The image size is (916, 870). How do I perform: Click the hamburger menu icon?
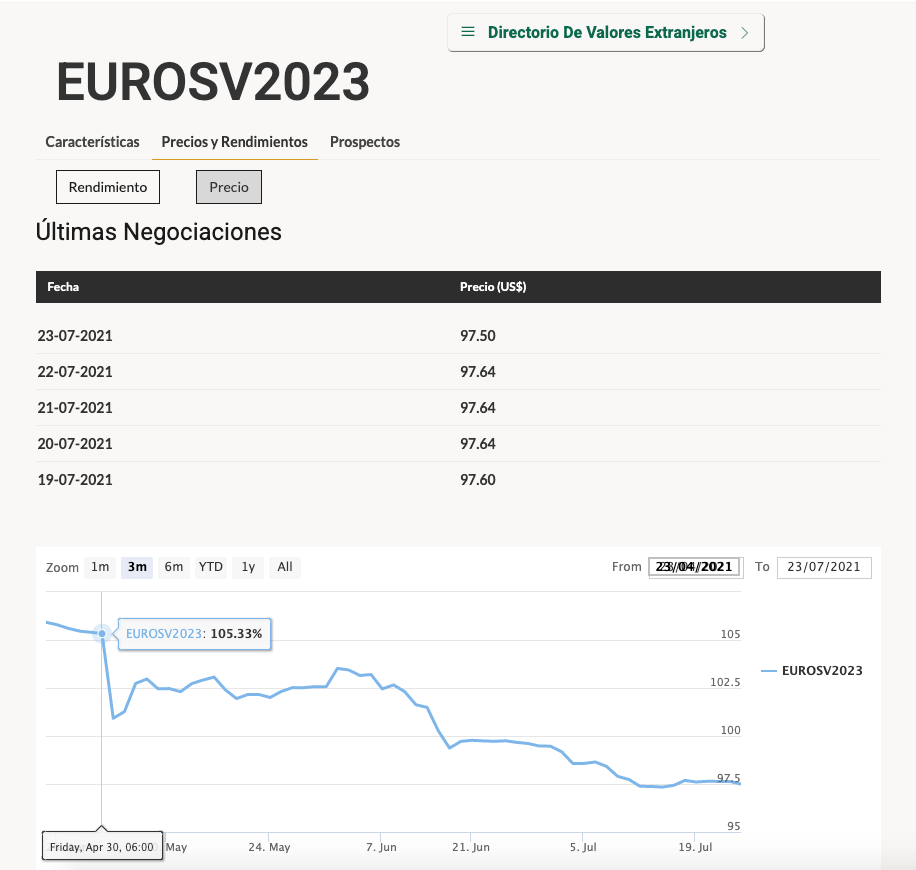click(467, 32)
